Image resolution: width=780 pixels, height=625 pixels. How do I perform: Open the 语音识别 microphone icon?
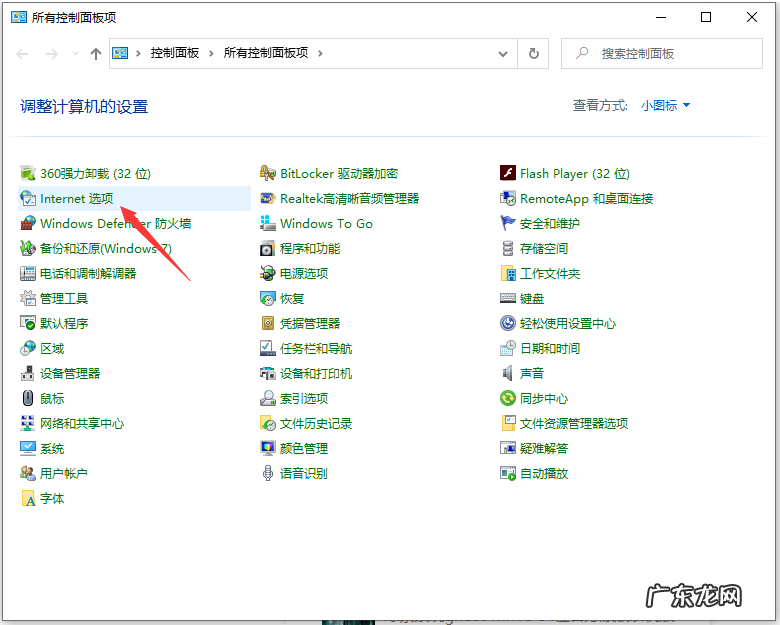click(x=268, y=473)
